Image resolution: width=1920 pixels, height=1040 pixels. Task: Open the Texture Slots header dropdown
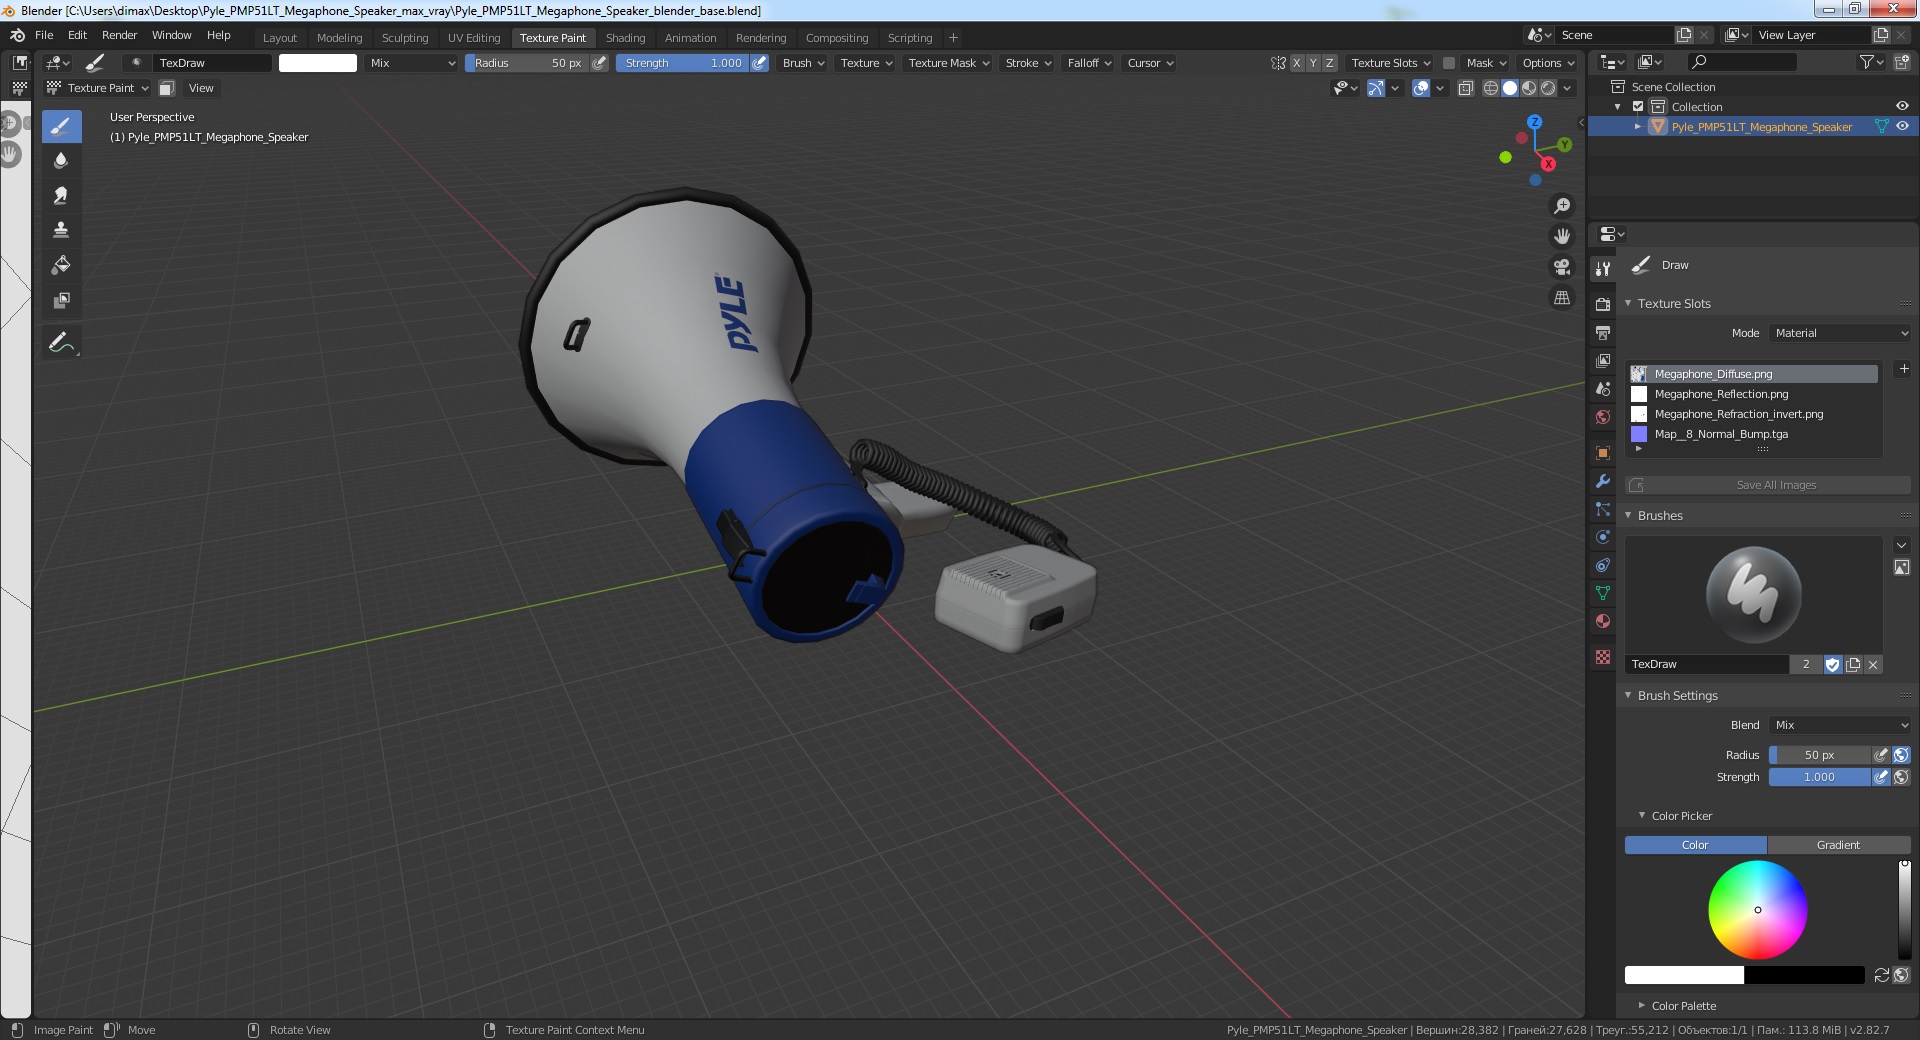(1390, 63)
